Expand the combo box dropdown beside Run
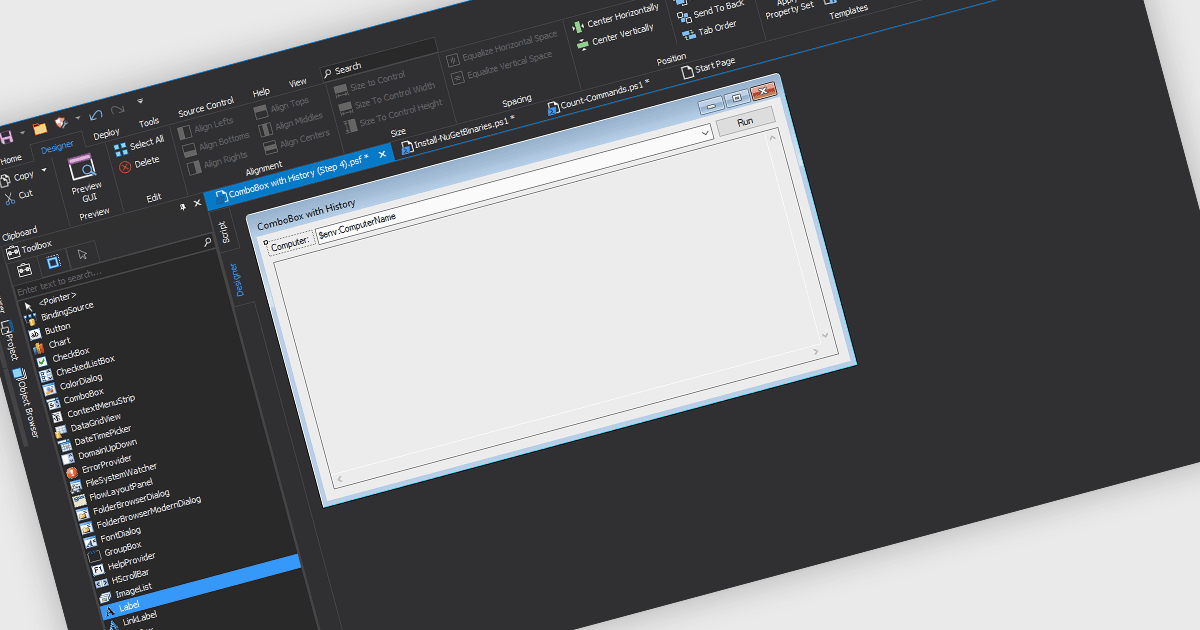 pos(704,131)
